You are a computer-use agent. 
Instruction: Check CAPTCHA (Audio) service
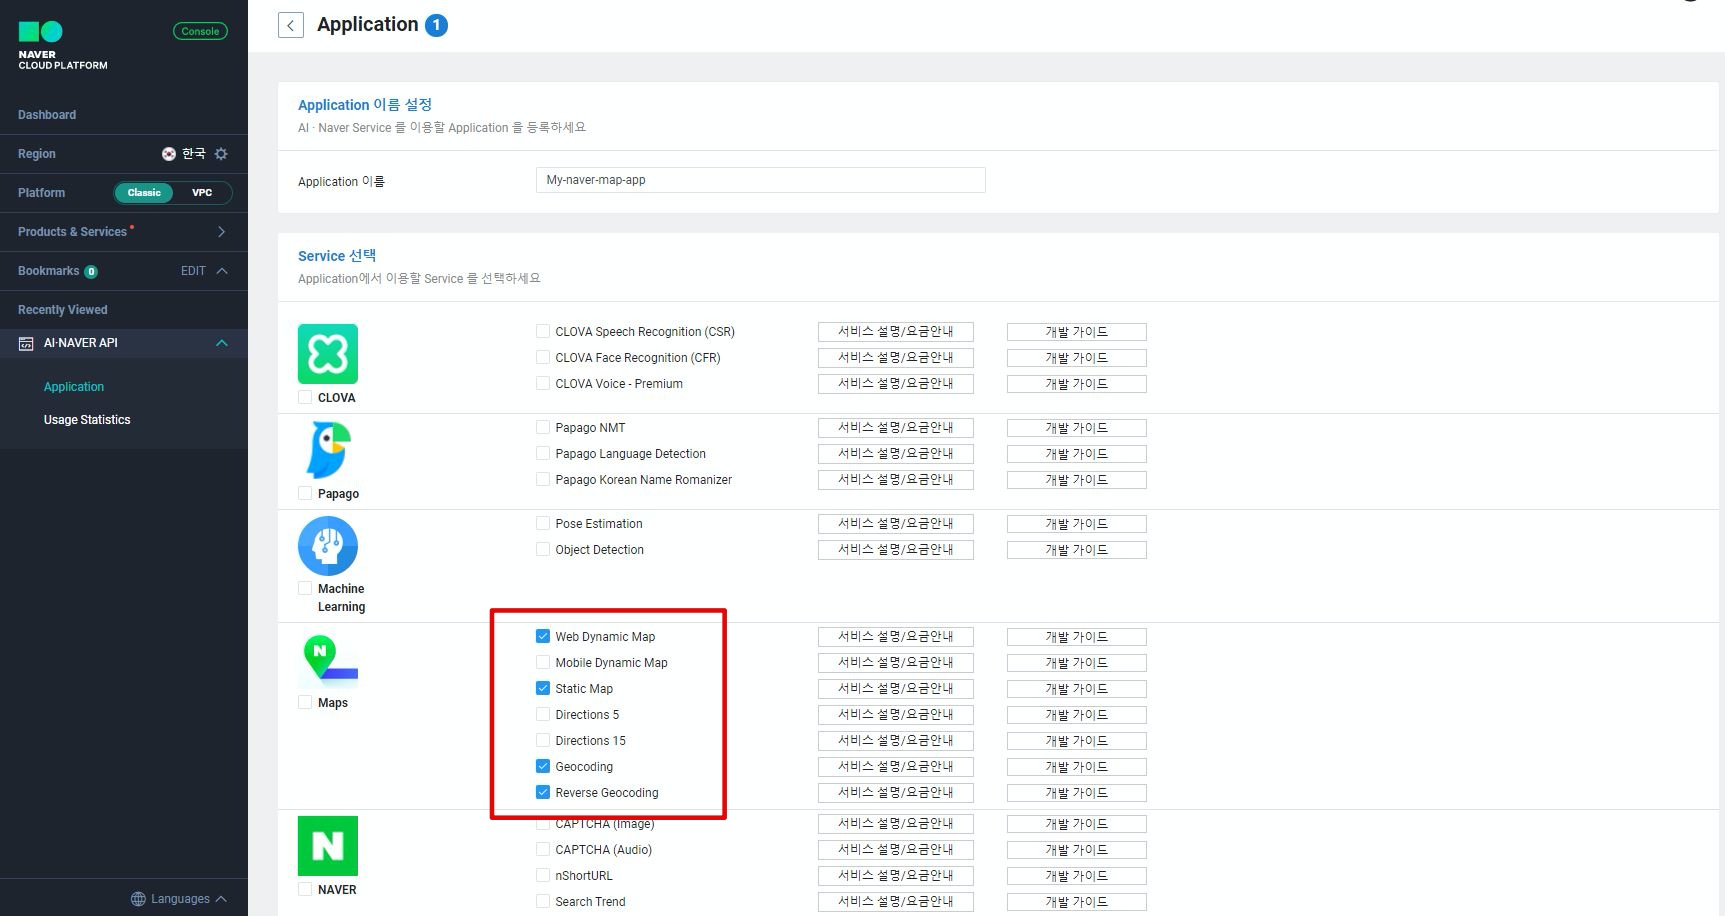(543, 849)
